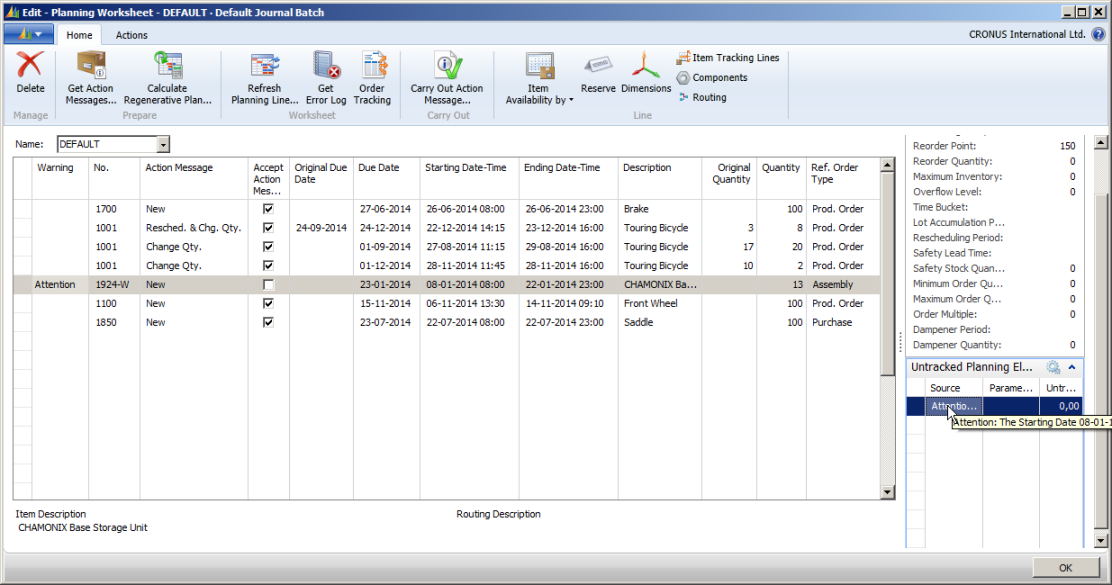Click the Reserve icon

point(598,66)
